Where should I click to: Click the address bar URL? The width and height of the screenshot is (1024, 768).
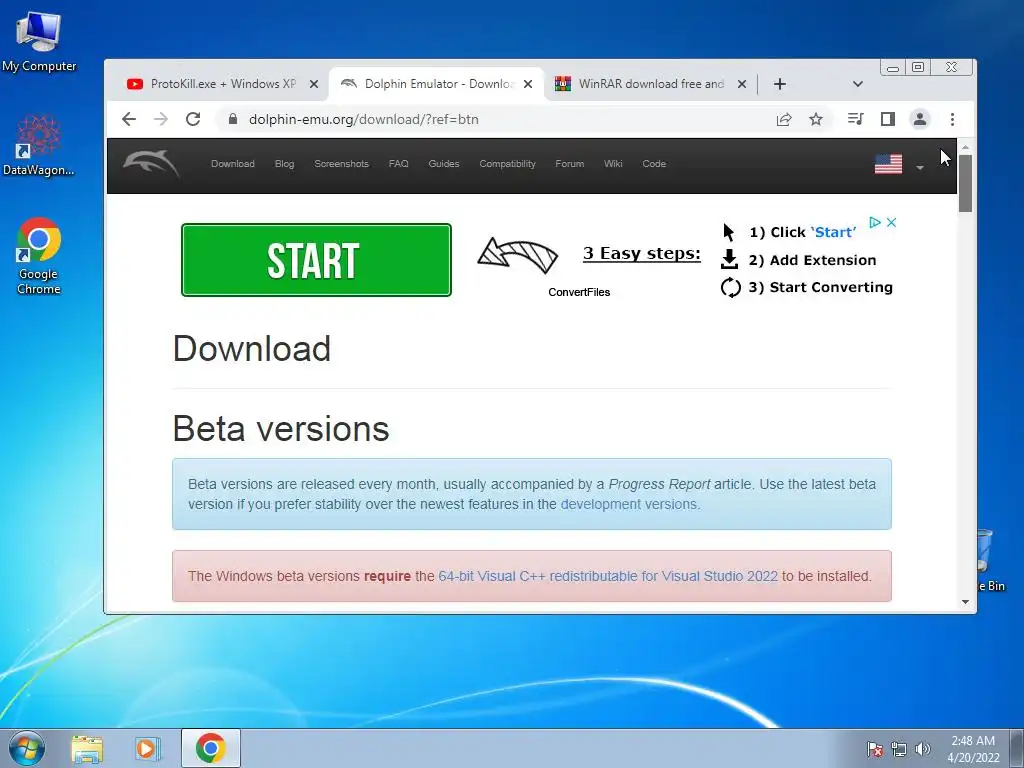[364, 120]
